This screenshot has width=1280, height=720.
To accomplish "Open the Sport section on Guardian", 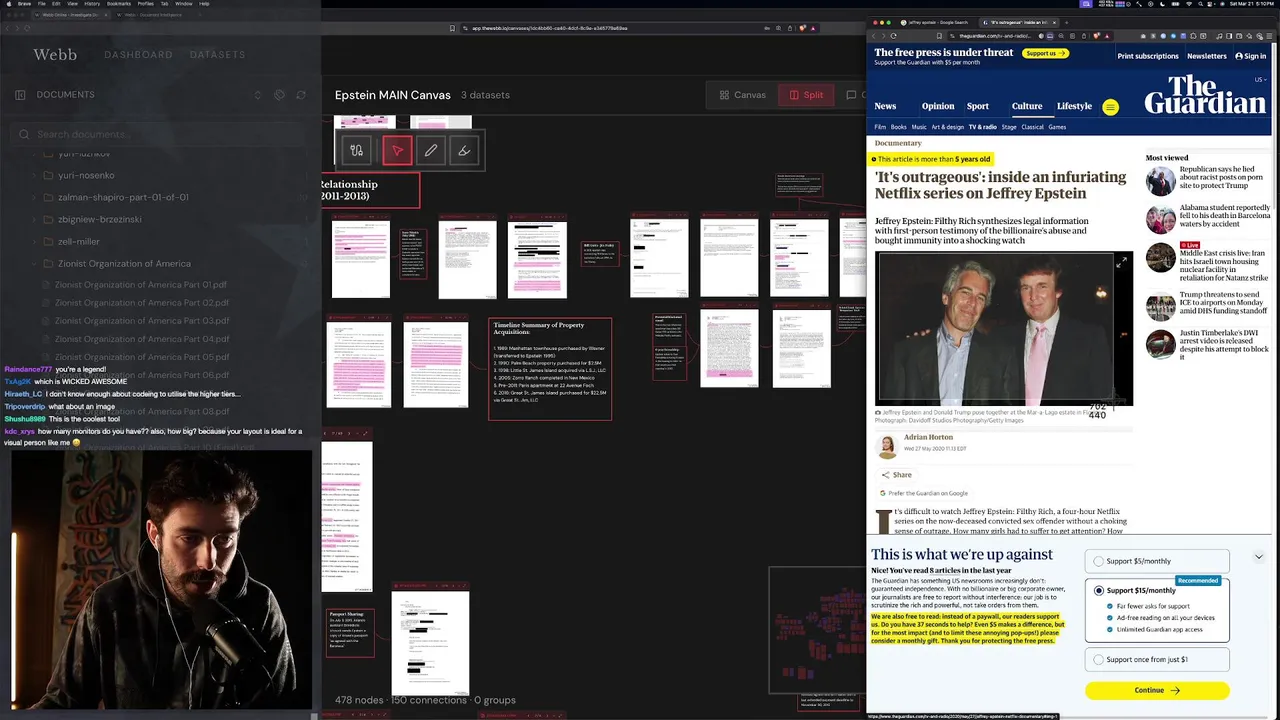I will pos(978,106).
